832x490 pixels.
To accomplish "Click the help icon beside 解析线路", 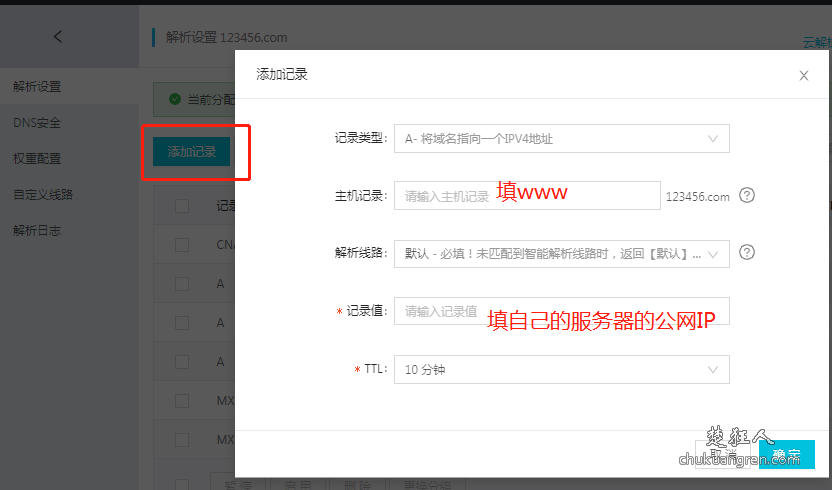I will (746, 253).
